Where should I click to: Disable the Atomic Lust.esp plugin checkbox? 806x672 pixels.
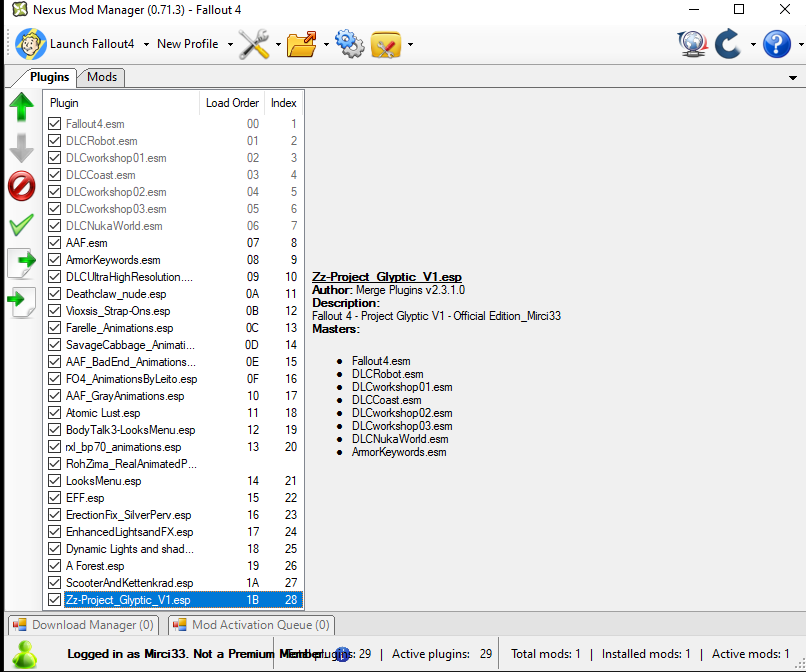tap(55, 413)
